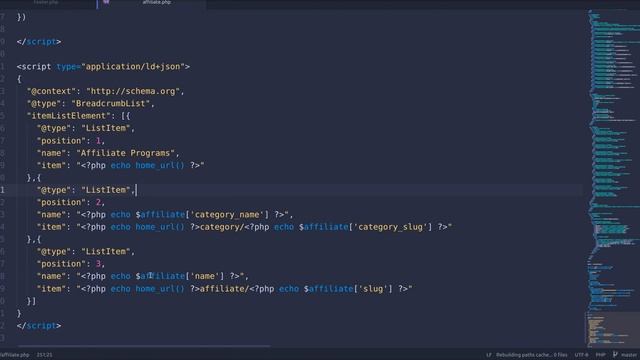
Task: Place cursor at highlighted "ListItem" line end
Action: click(136, 190)
